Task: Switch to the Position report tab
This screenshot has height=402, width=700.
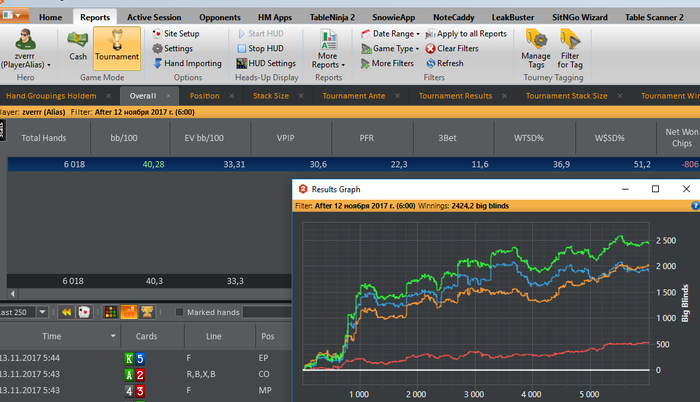Action: [204, 96]
